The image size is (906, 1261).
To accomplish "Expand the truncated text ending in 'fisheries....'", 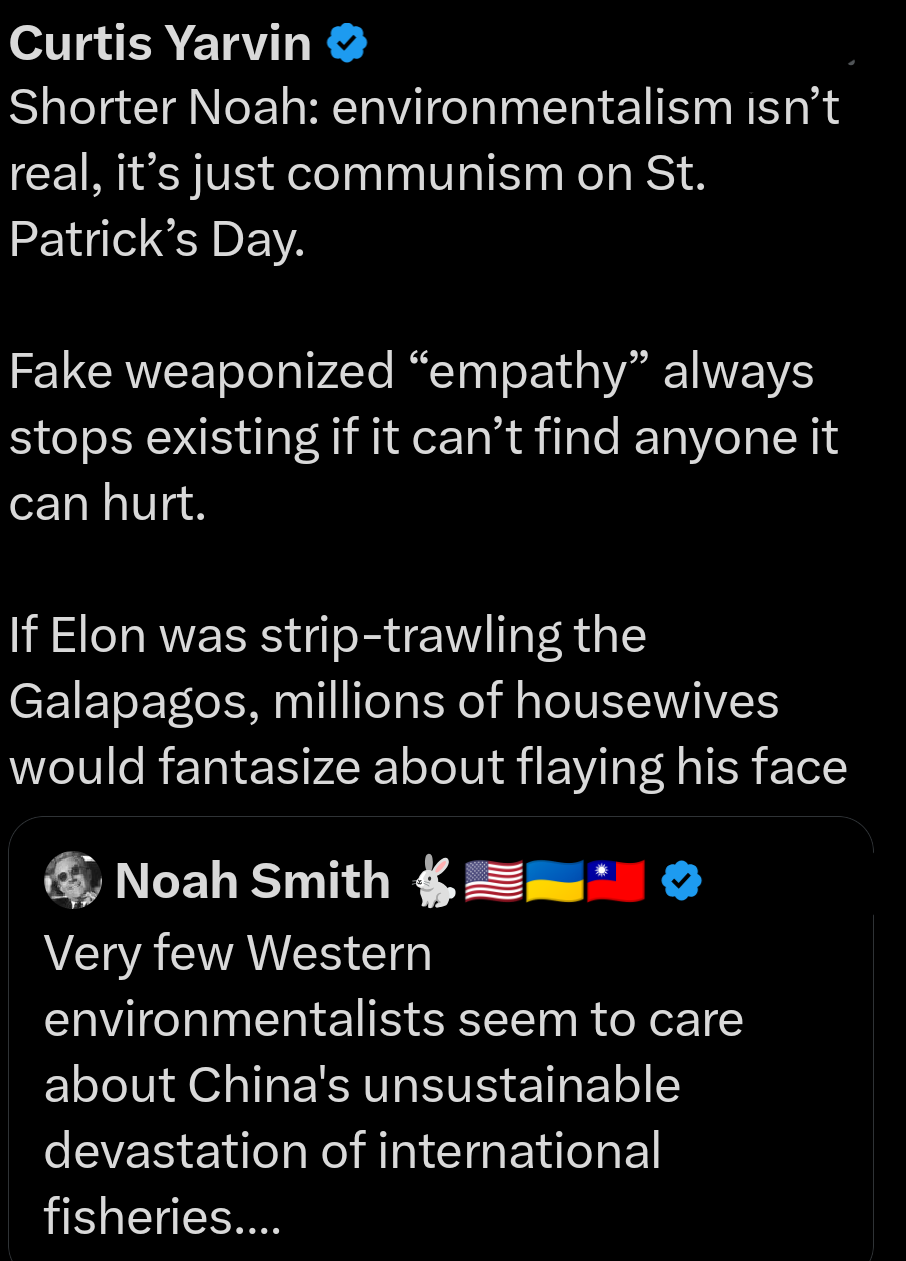I will (160, 1215).
